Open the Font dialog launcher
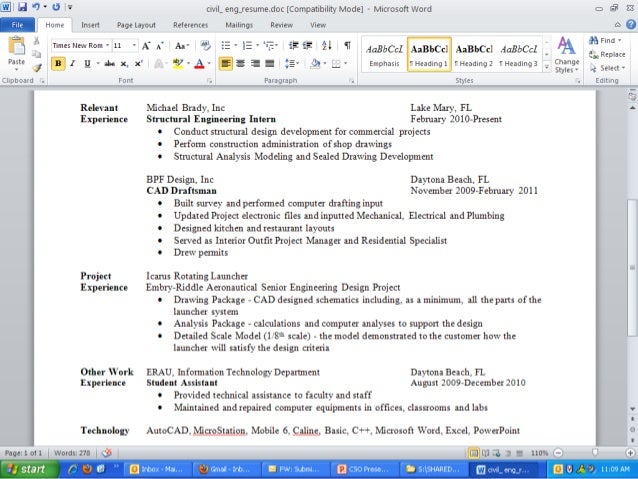 [210, 81]
